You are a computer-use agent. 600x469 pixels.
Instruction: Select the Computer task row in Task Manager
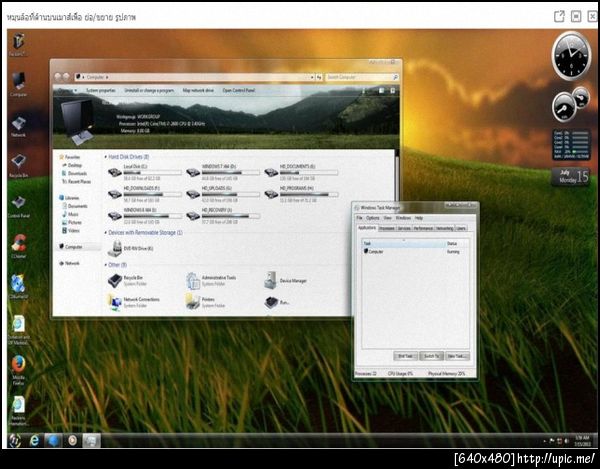(x=415, y=252)
